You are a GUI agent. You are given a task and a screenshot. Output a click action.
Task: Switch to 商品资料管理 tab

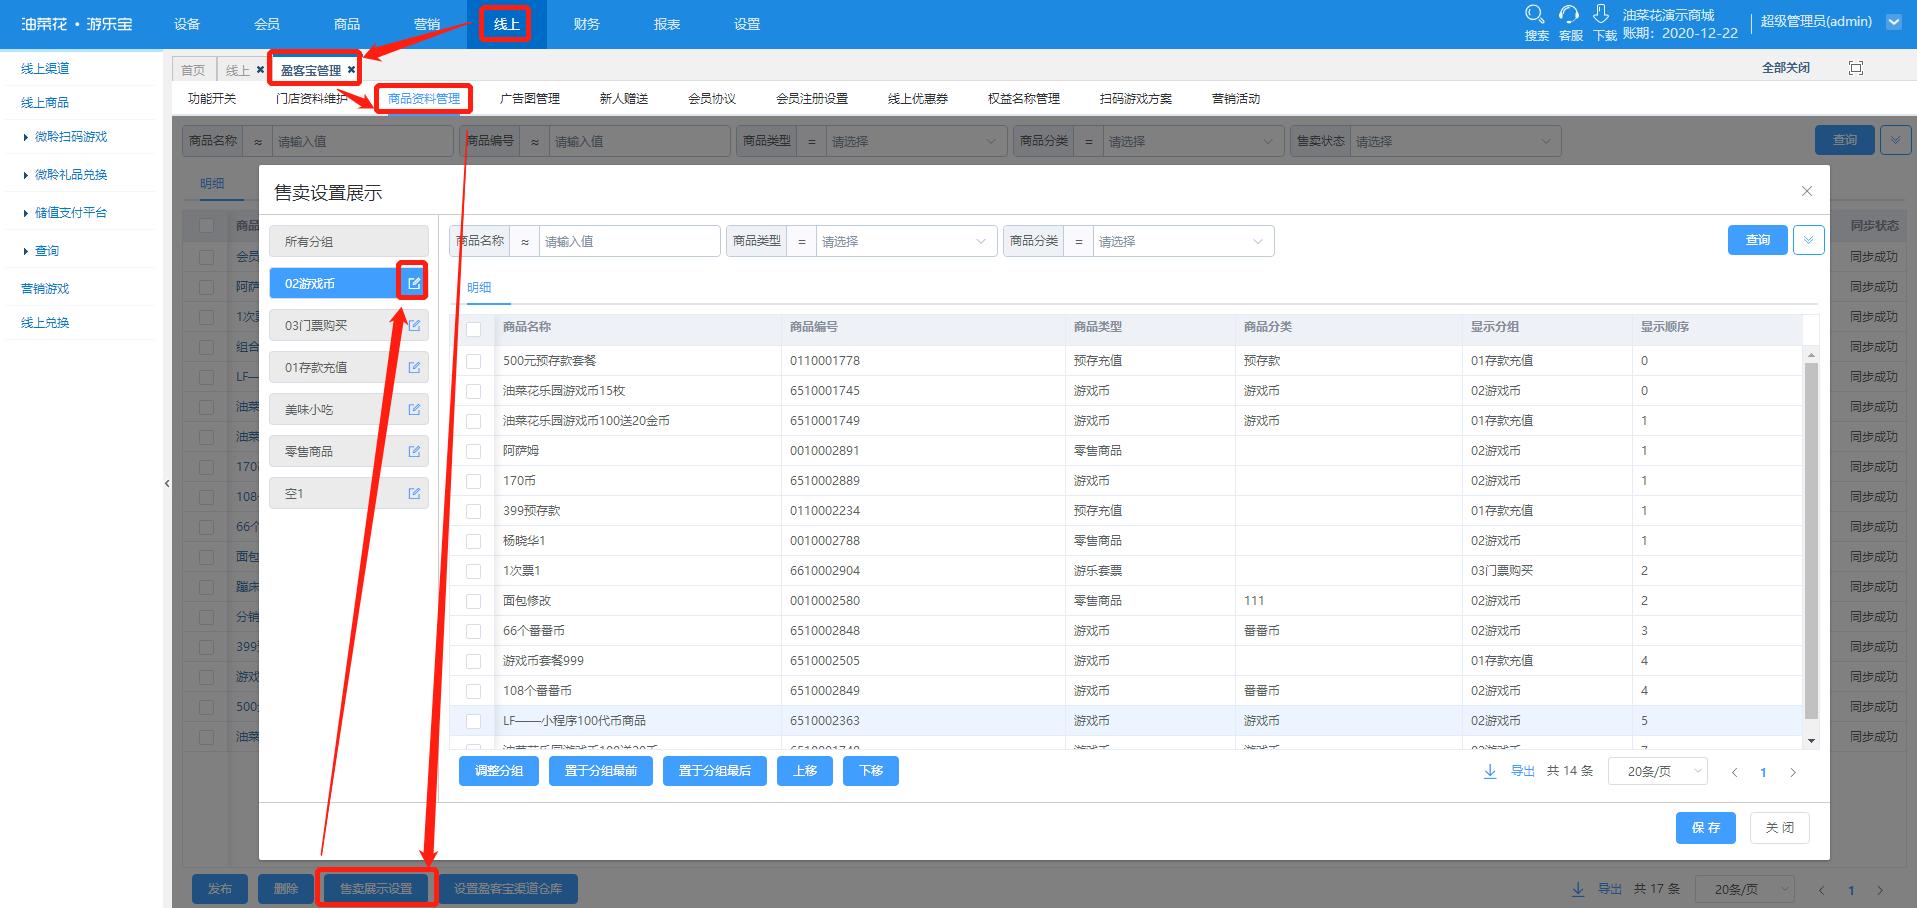424,99
